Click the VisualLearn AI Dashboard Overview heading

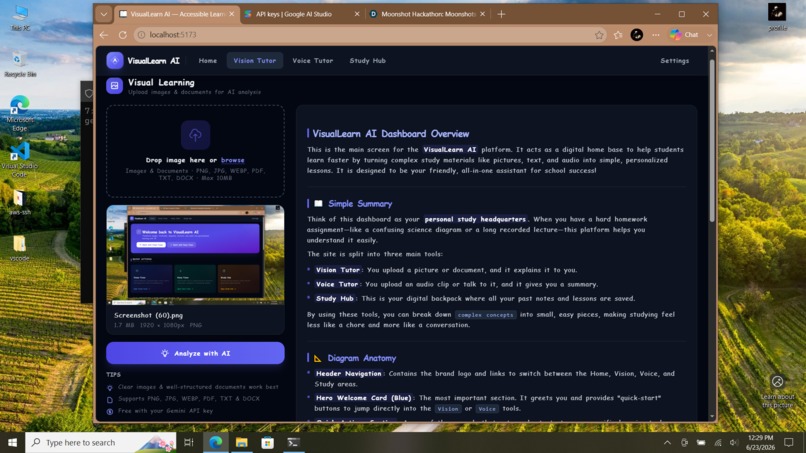pyautogui.click(x=391, y=134)
